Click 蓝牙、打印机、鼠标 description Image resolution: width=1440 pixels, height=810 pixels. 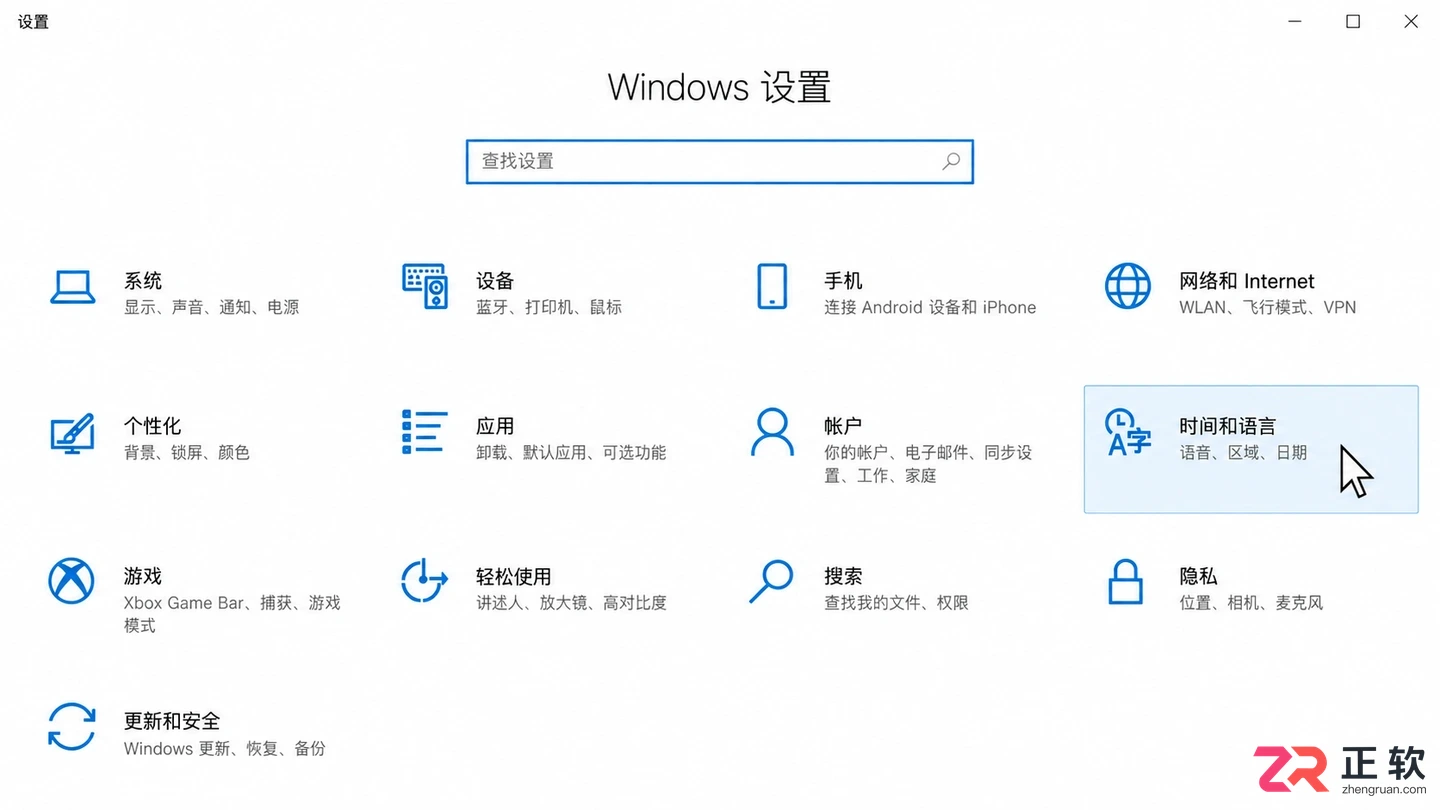pos(549,307)
